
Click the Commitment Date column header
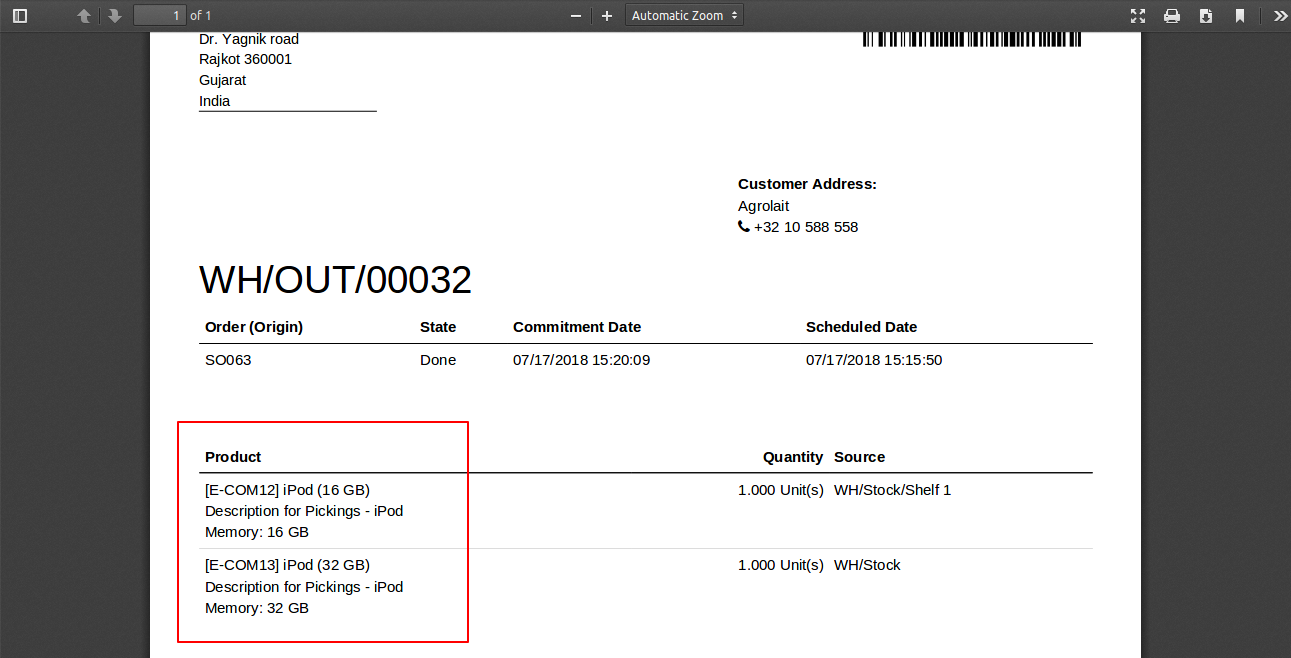577,327
